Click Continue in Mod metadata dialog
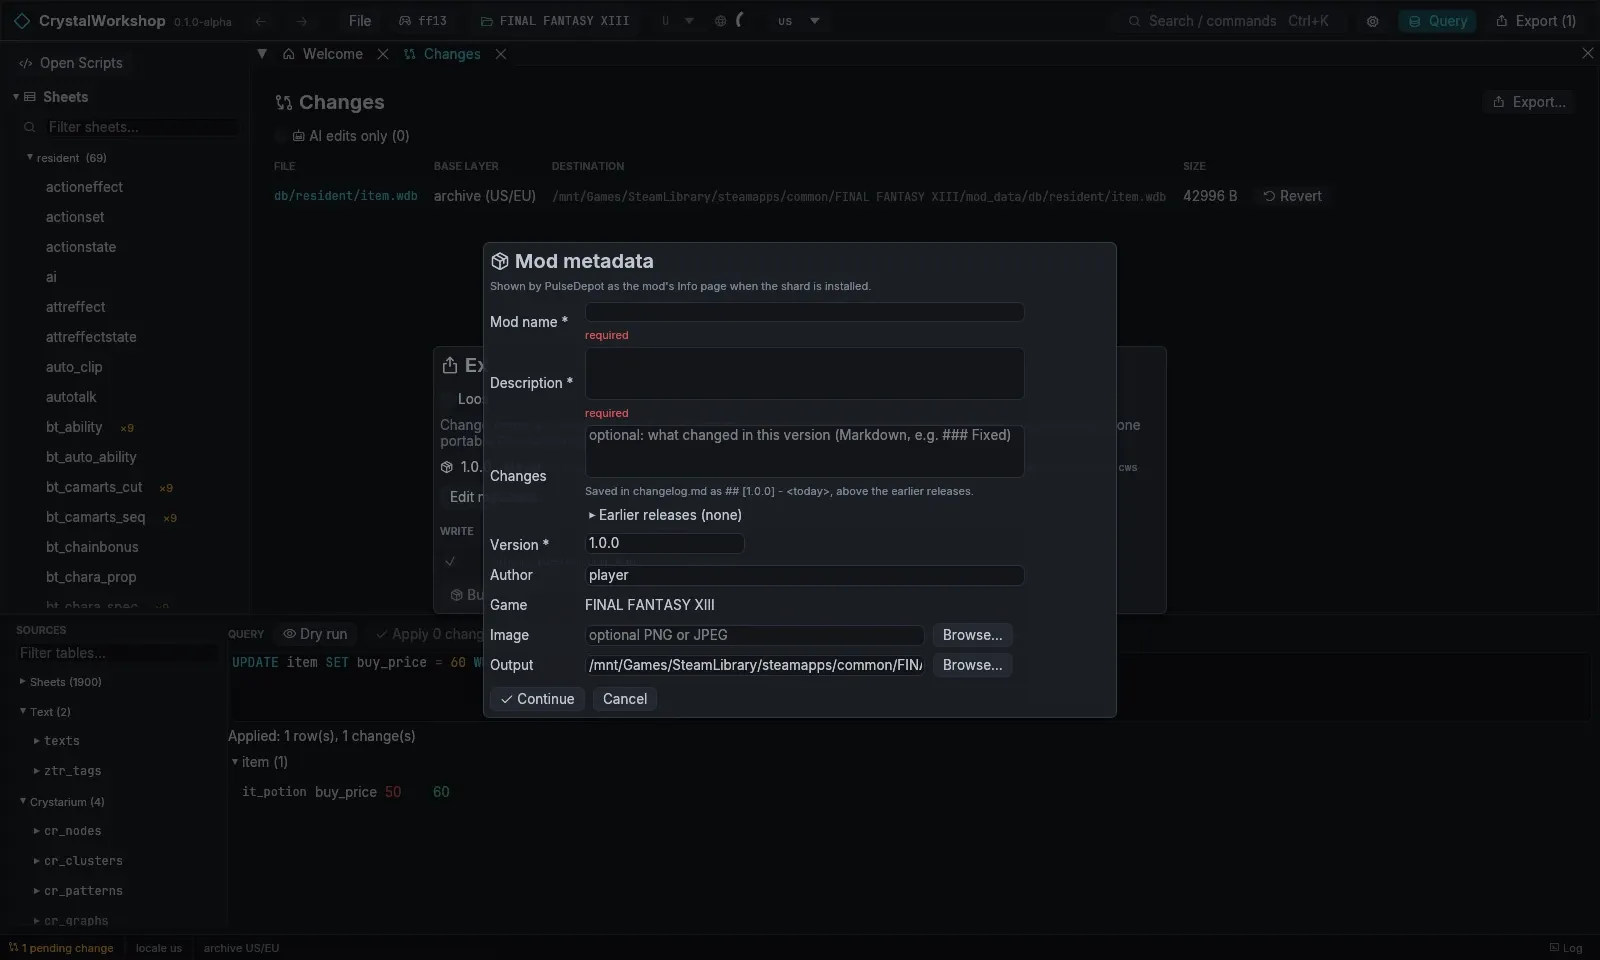Image resolution: width=1600 pixels, height=960 pixels. 537,699
